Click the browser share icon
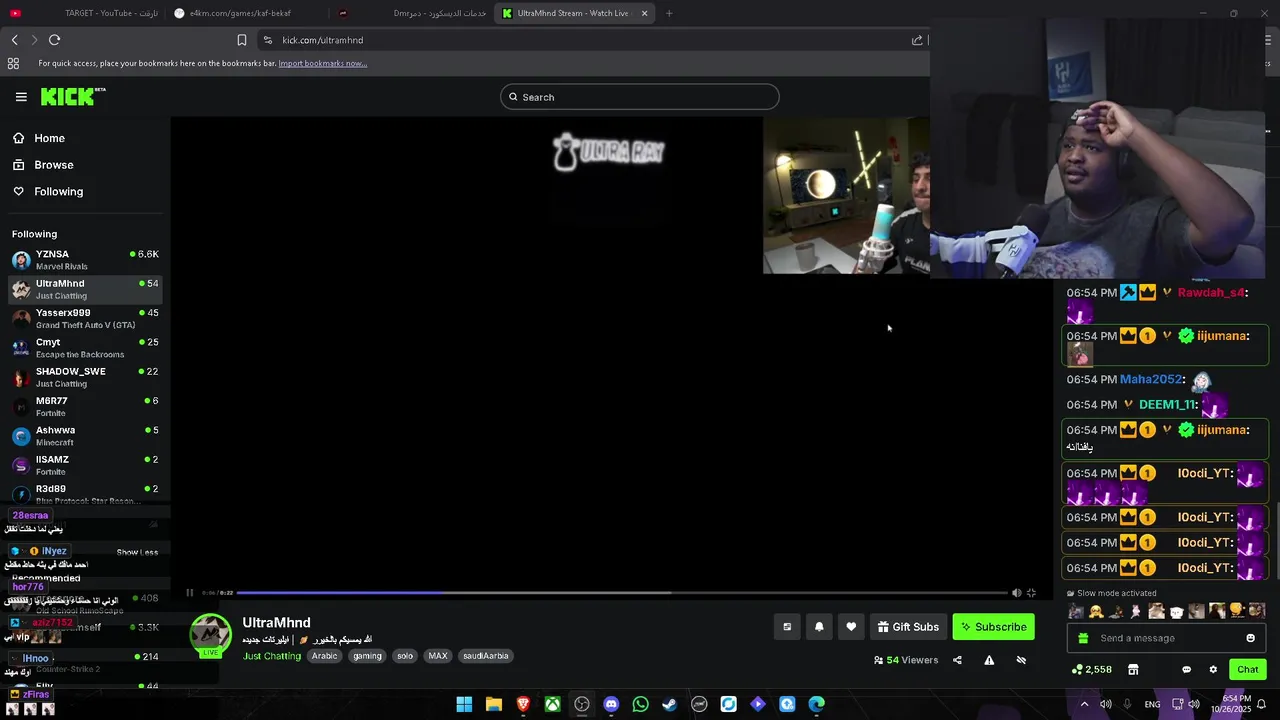 point(917,40)
